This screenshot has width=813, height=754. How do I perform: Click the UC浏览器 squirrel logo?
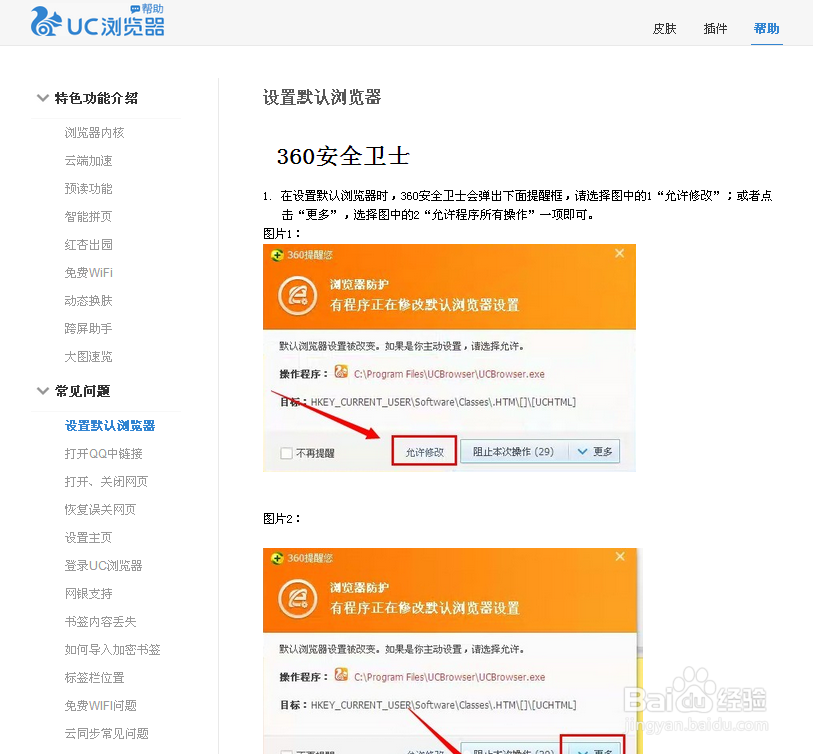pyautogui.click(x=47, y=22)
